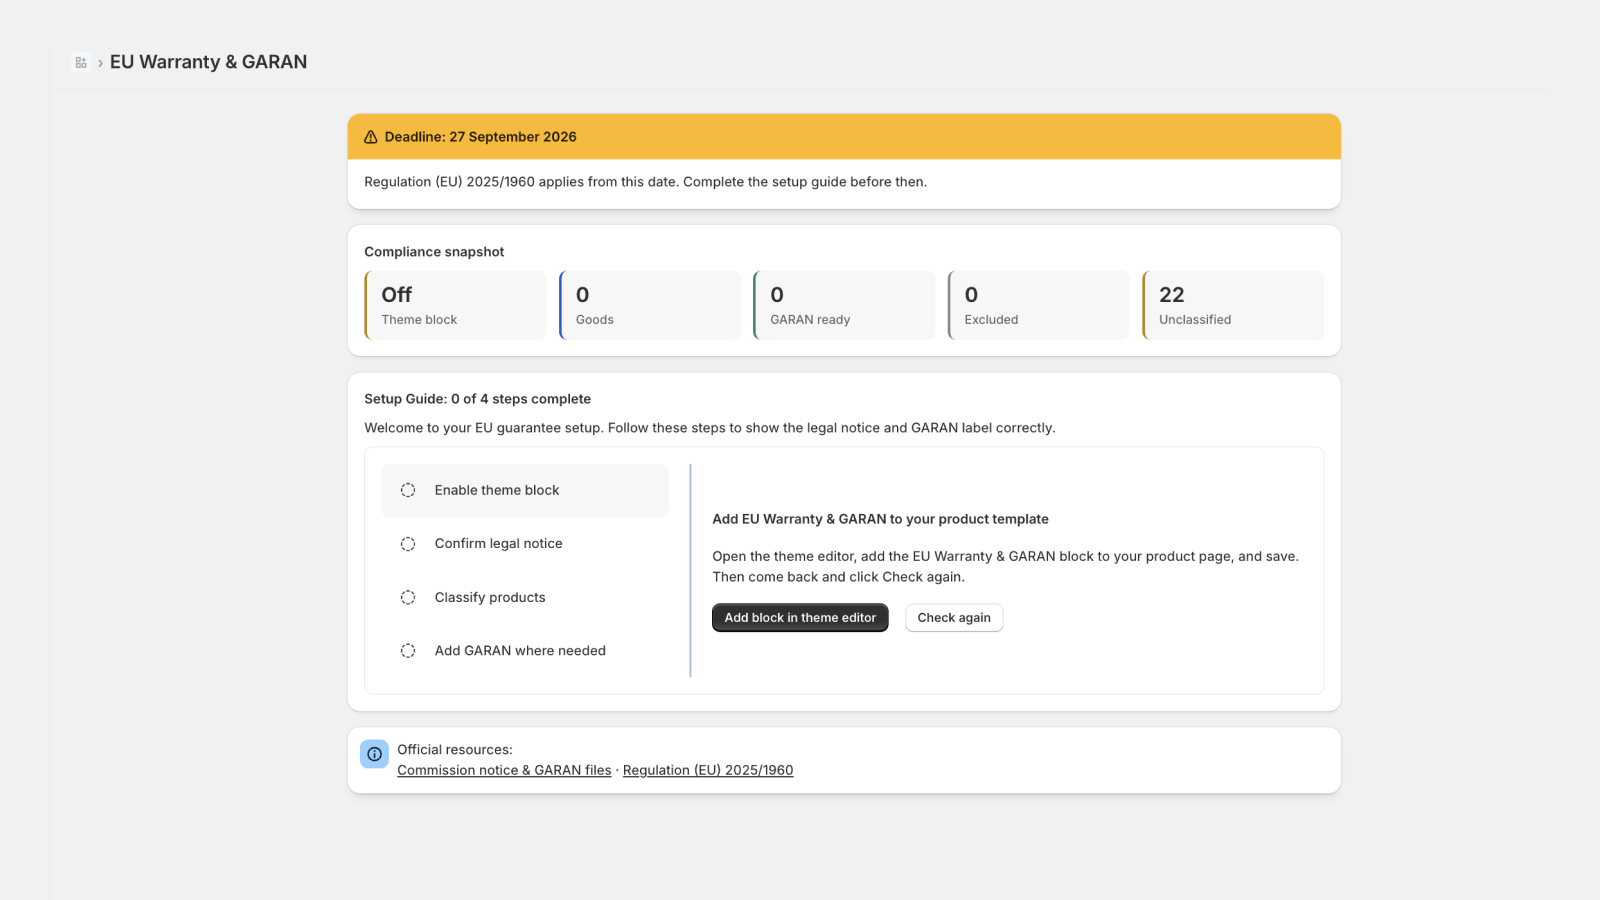This screenshot has height=900, width=1600.
Task: Click the apps breadcrumb icon
Action: (81, 62)
